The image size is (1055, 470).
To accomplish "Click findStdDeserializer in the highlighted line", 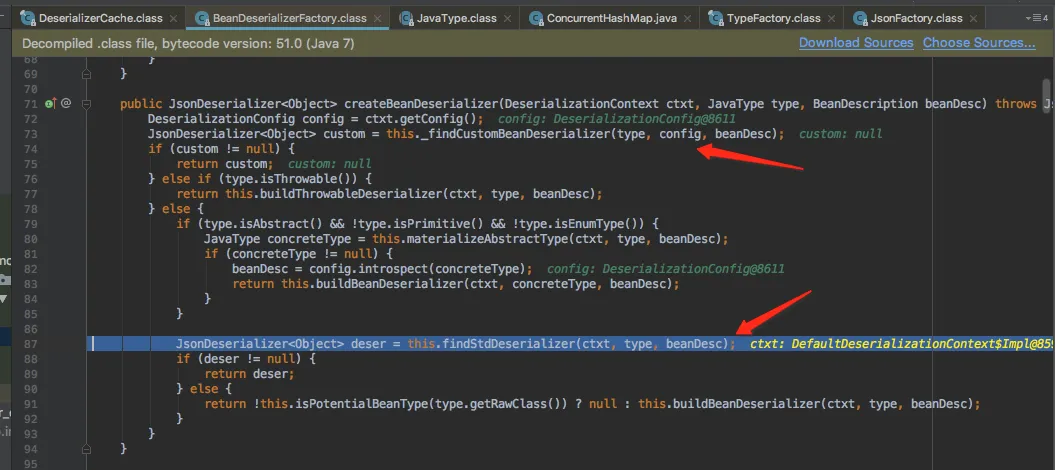I will coord(504,344).
